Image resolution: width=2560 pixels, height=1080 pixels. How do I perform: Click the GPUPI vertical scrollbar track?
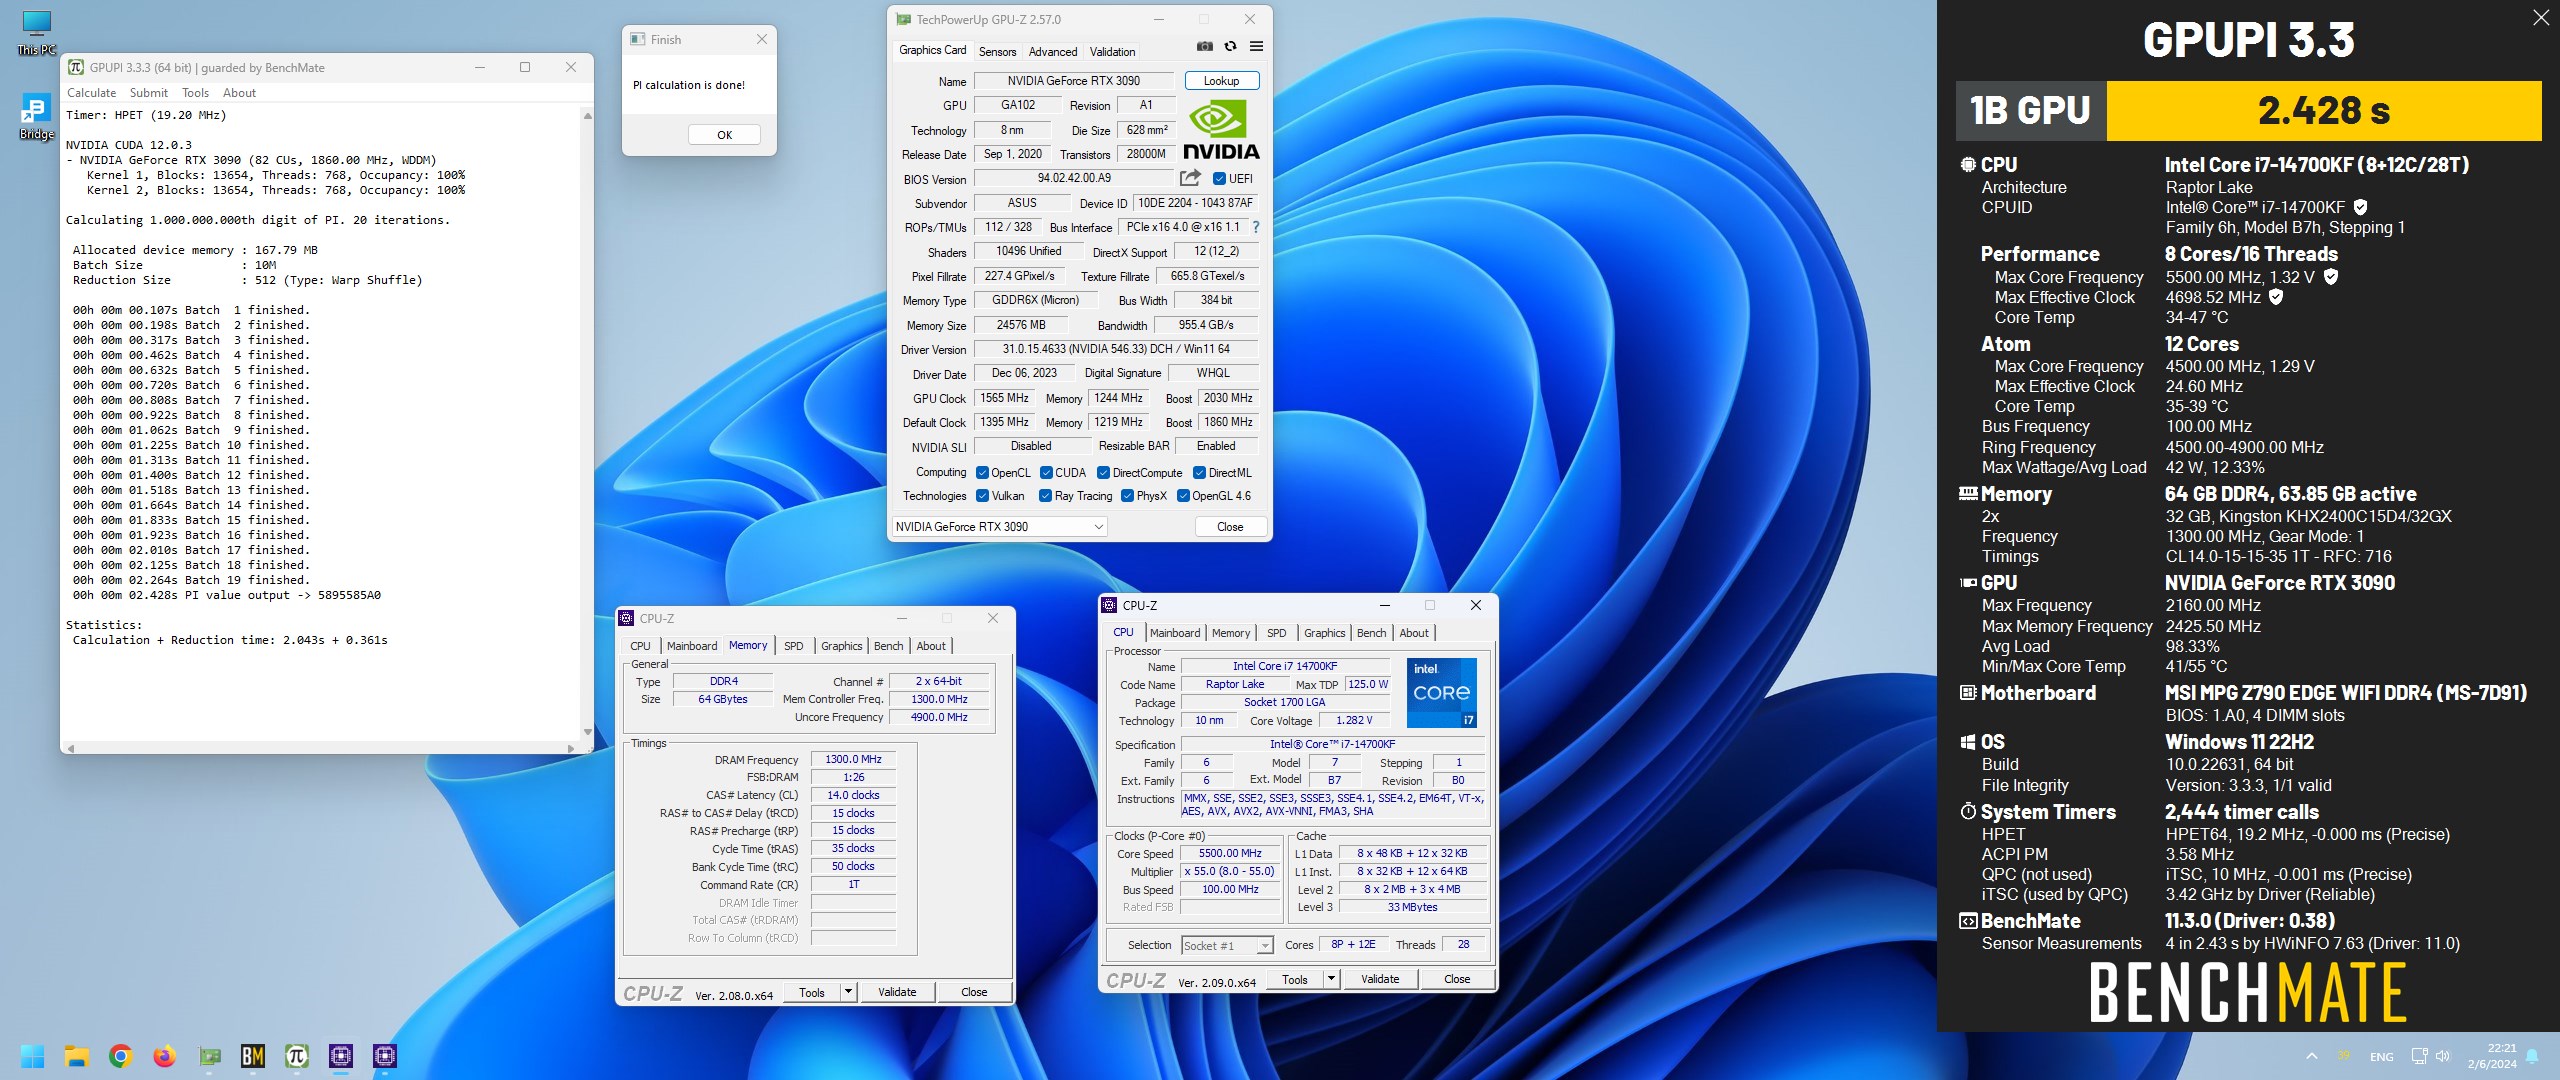587,424
